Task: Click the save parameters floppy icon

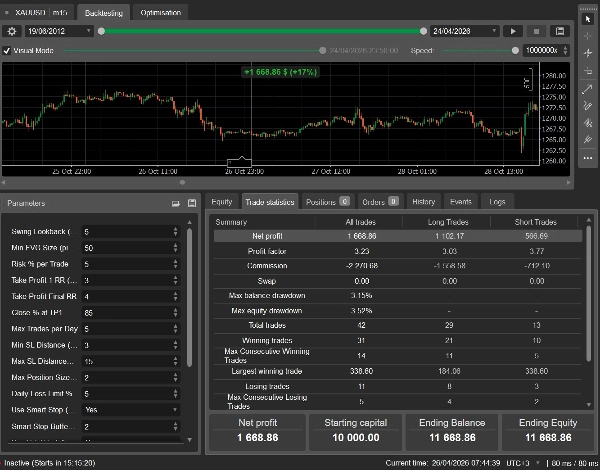Action: (192, 203)
